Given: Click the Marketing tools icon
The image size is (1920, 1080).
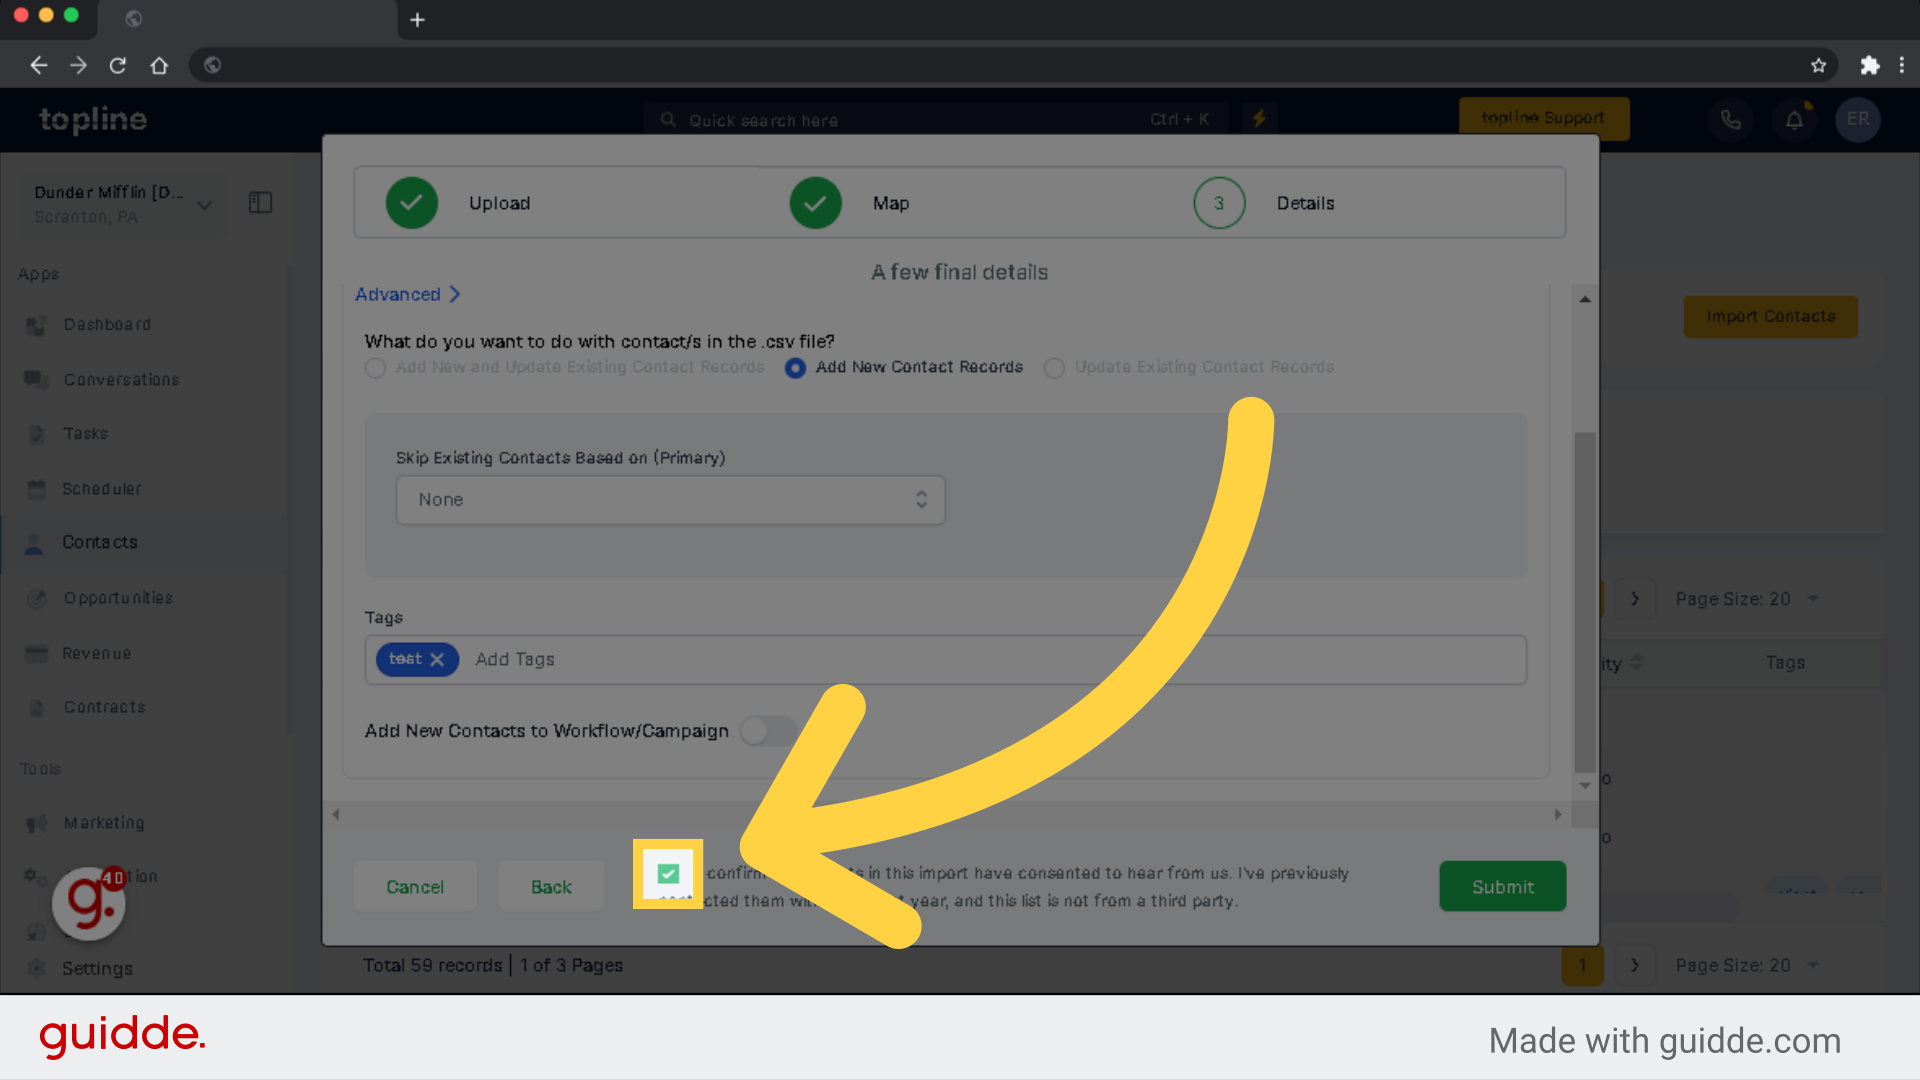Looking at the screenshot, I should [36, 822].
